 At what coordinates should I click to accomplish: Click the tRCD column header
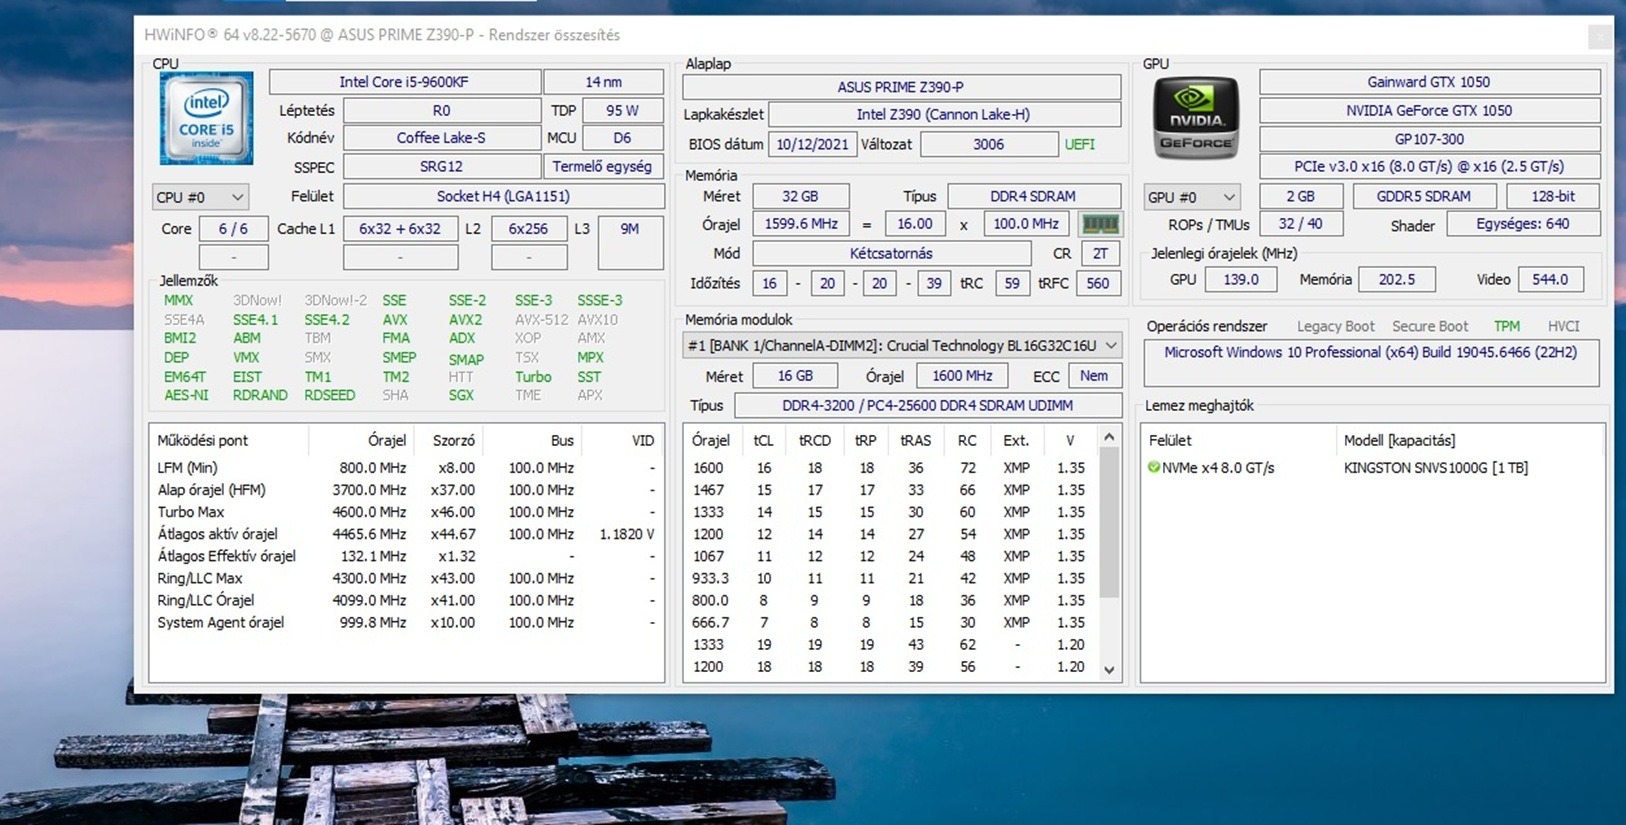point(815,440)
